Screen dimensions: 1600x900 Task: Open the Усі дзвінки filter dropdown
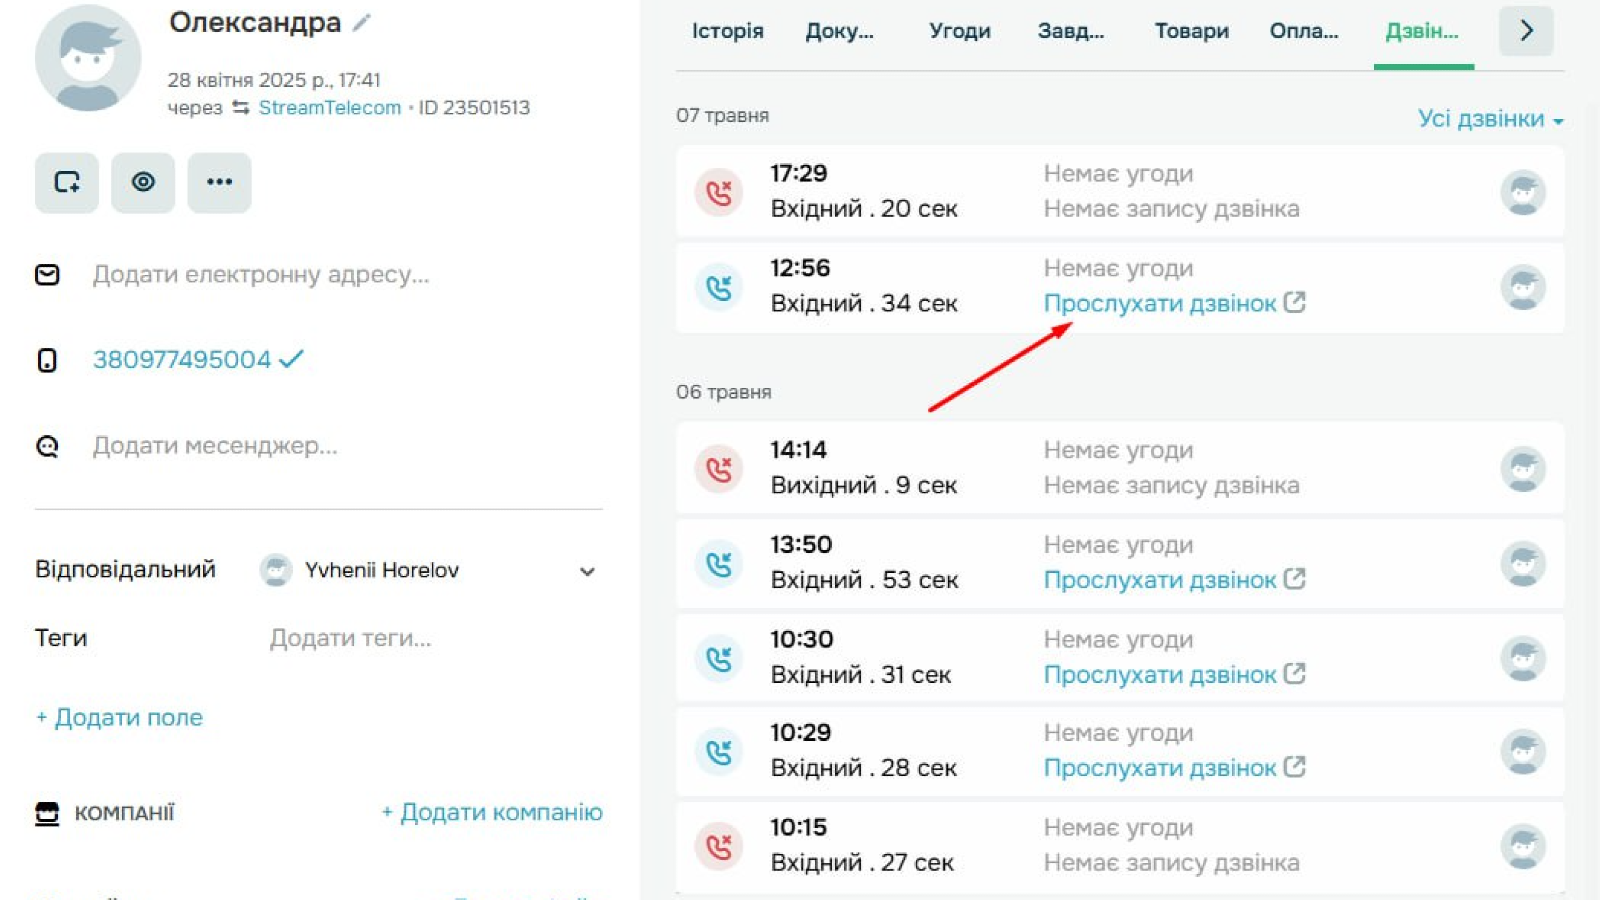coord(1489,119)
